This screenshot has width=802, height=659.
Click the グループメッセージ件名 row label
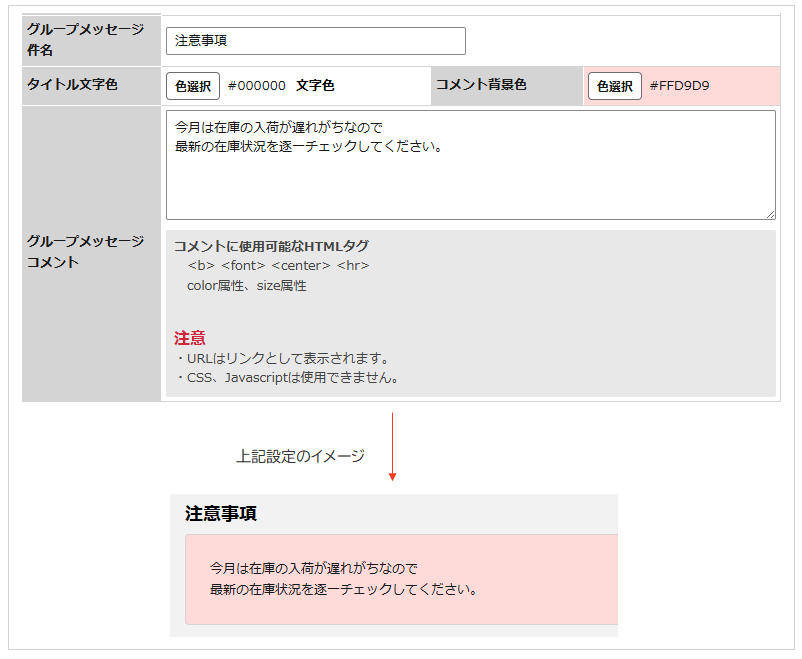[85, 39]
